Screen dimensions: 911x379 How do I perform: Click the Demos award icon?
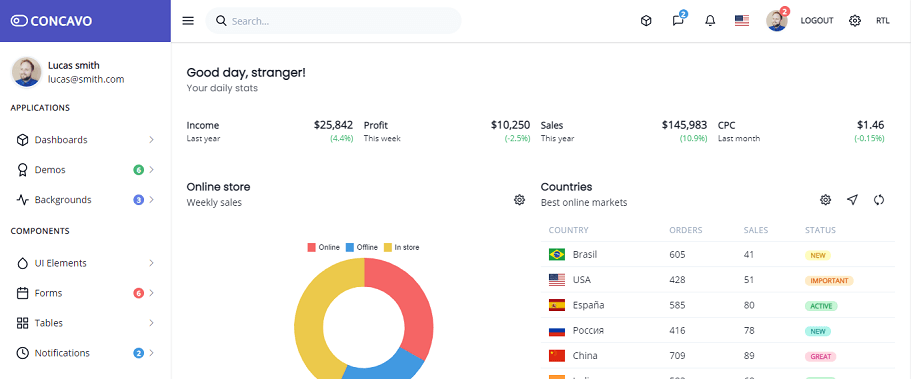22,170
